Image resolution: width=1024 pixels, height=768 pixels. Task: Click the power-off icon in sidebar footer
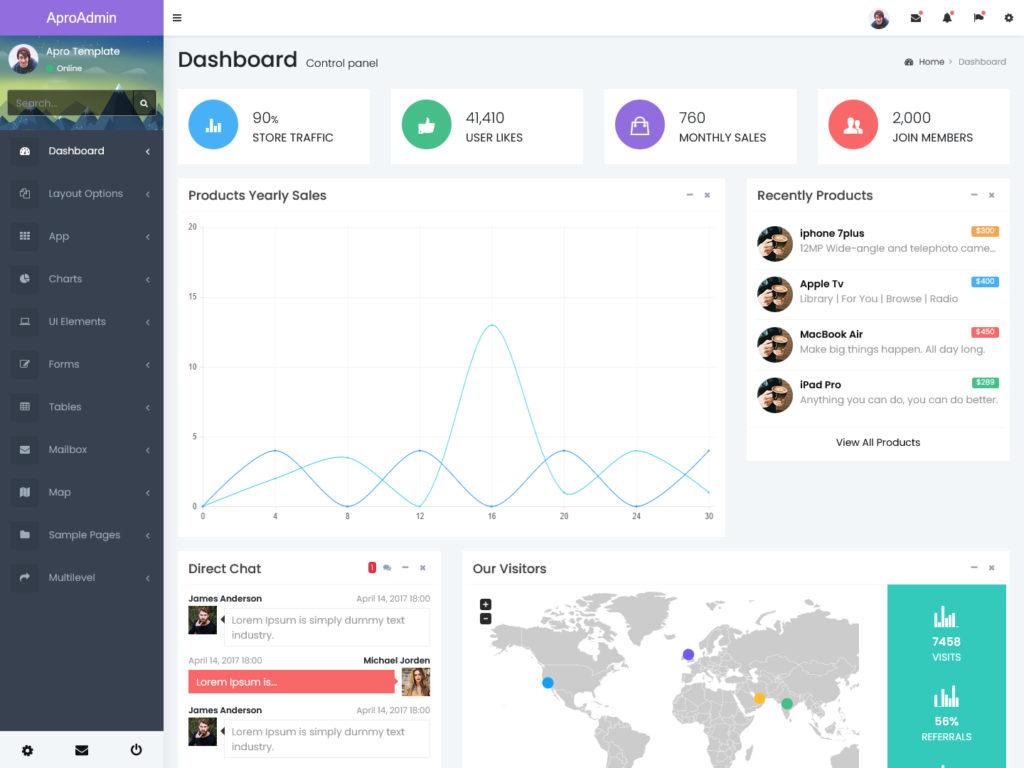tap(135, 749)
